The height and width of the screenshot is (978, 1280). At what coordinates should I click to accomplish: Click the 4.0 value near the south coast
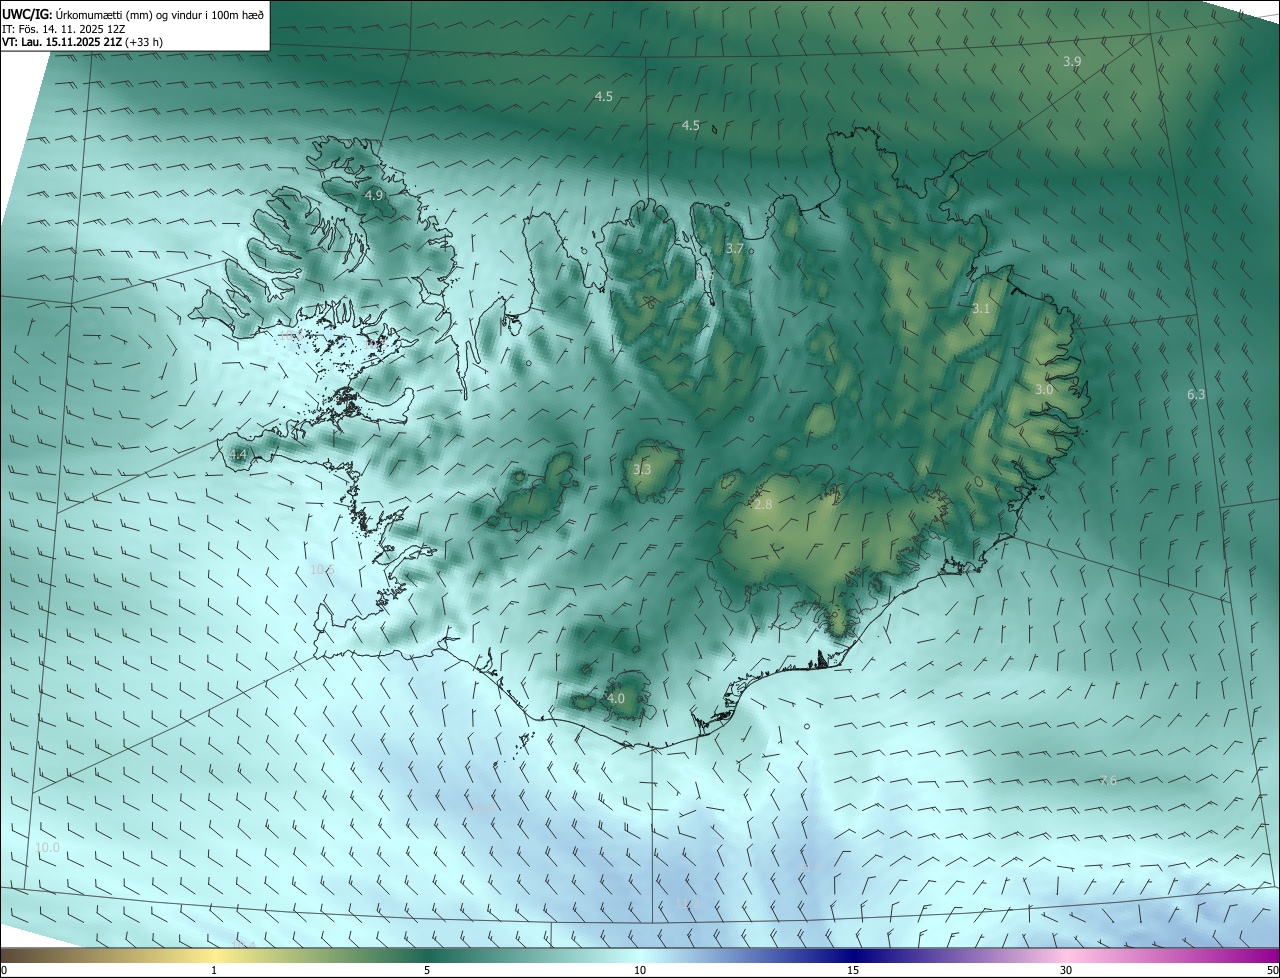pos(616,699)
